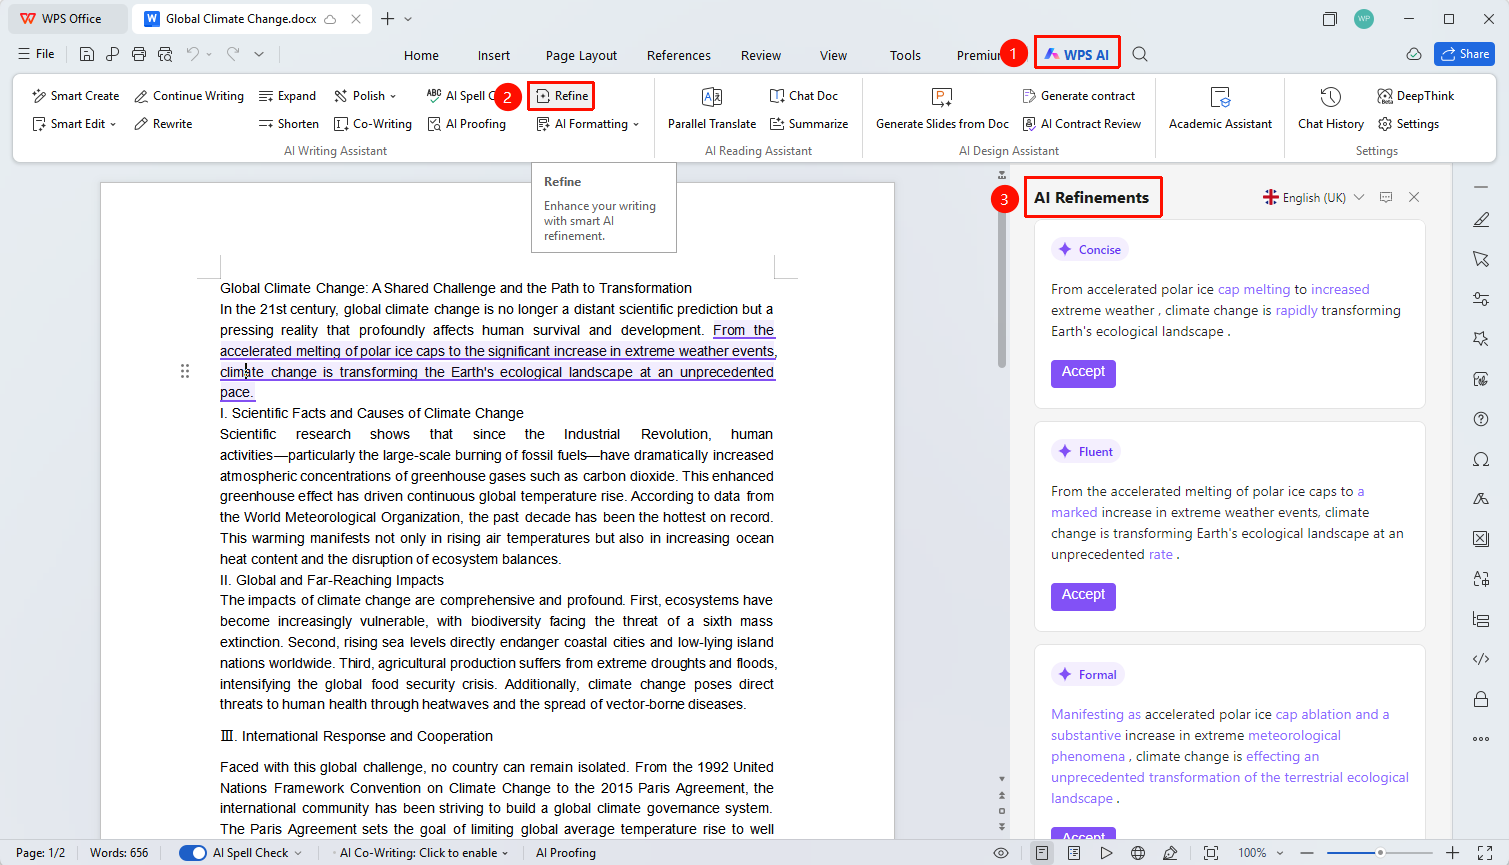Image resolution: width=1509 pixels, height=865 pixels.
Task: Click the zoom in plus button
Action: (1453, 853)
